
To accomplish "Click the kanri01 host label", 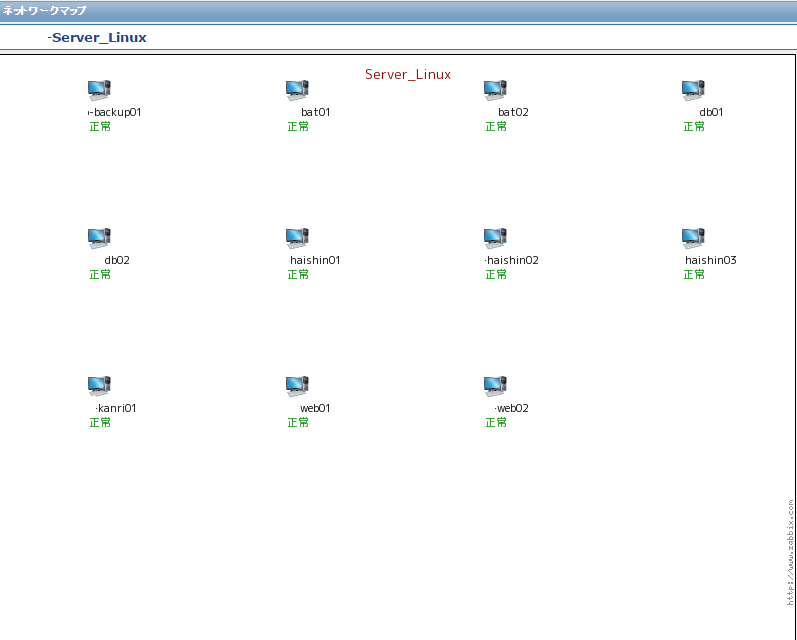I will pyautogui.click(x=116, y=408).
